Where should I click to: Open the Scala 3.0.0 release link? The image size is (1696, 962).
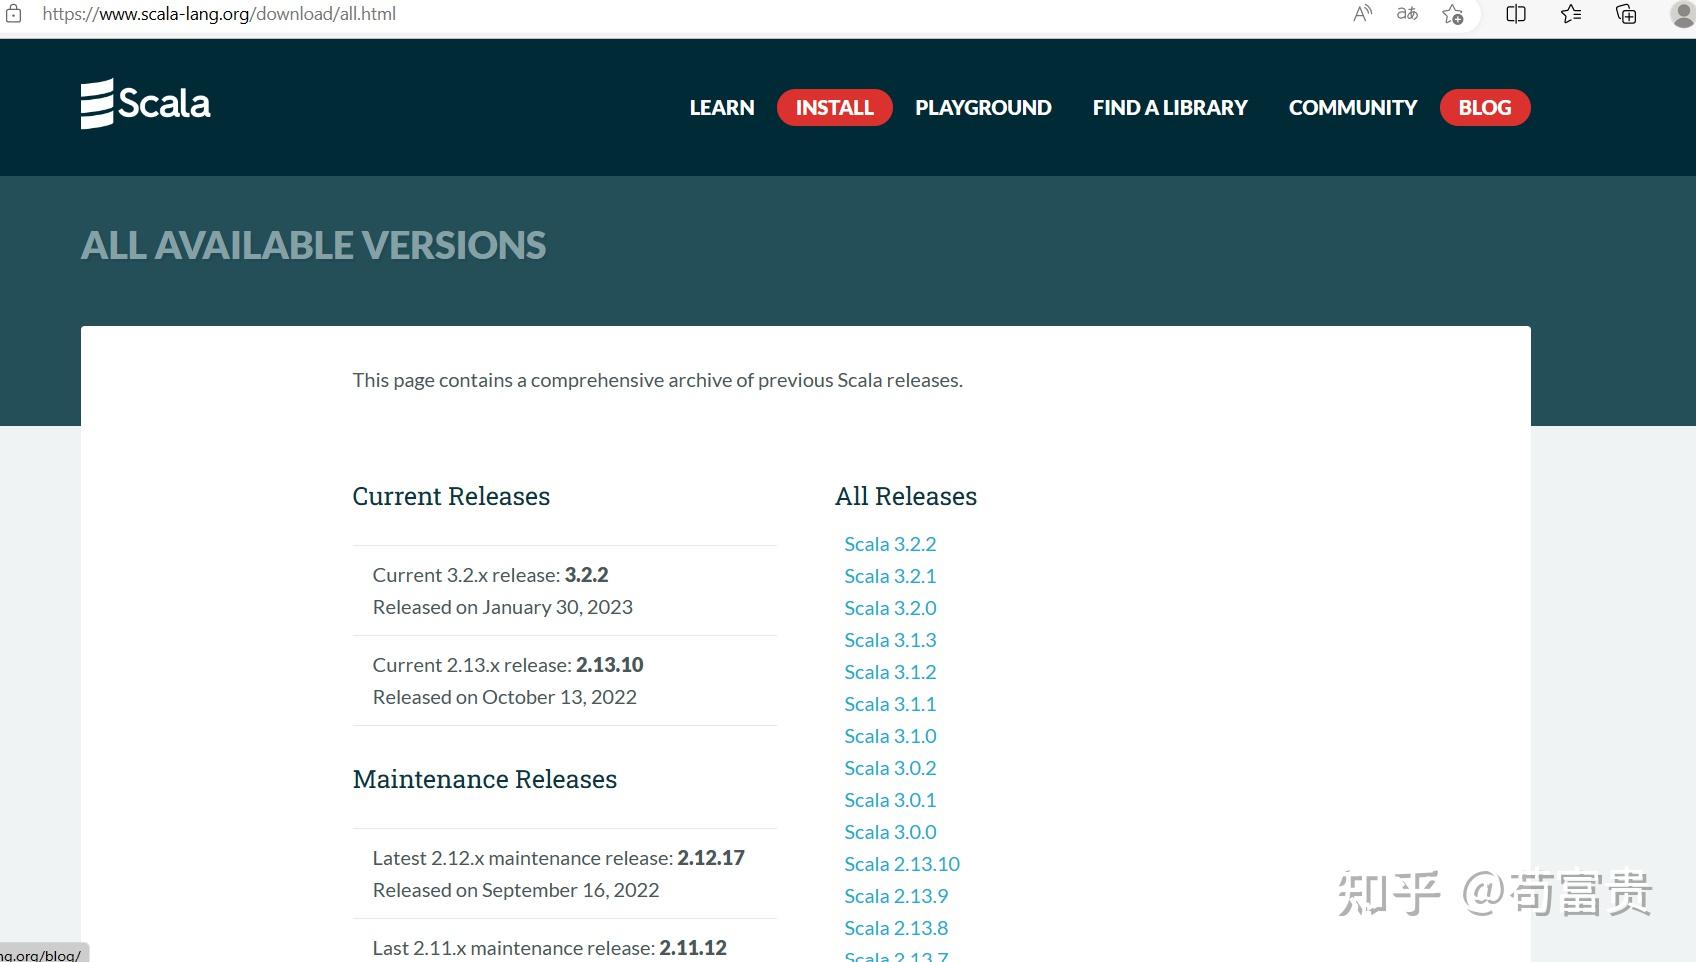(890, 832)
